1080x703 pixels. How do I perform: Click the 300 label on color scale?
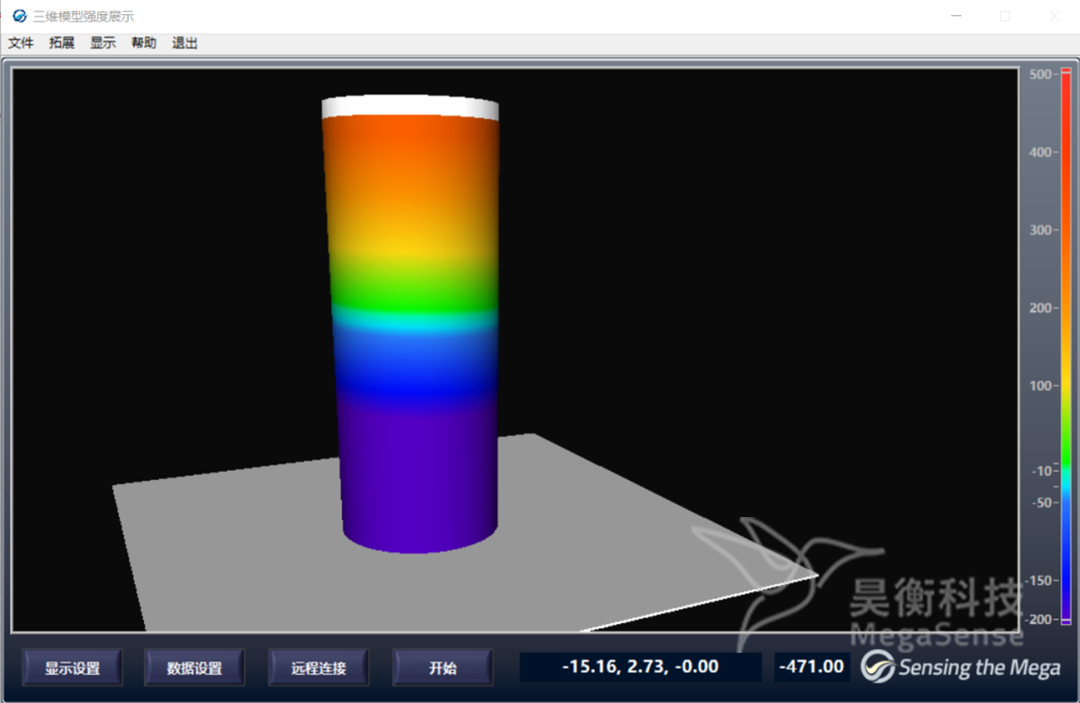pyautogui.click(x=1040, y=230)
